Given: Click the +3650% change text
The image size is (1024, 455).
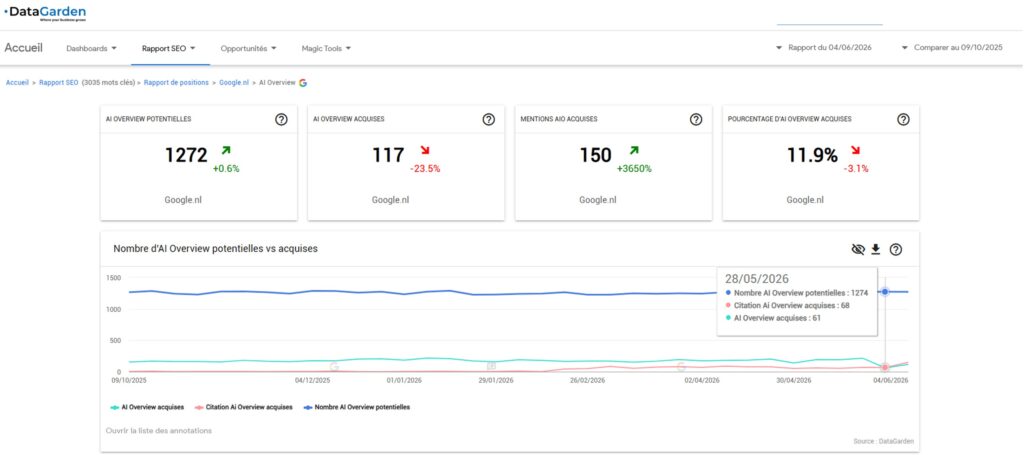Looking at the screenshot, I should [634, 168].
